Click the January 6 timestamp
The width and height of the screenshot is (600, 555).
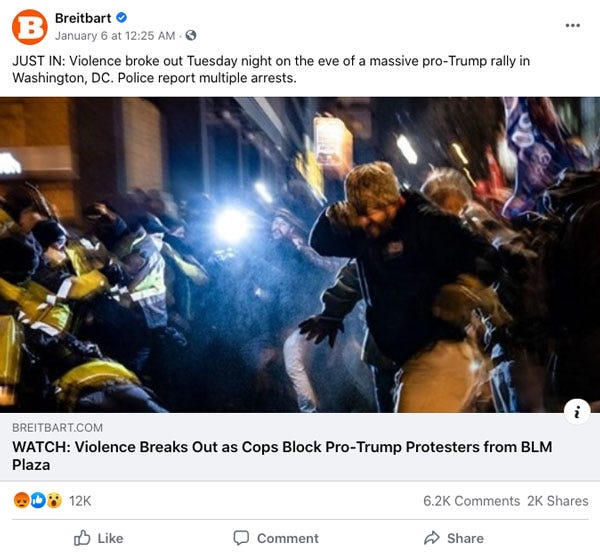[x=115, y=36]
